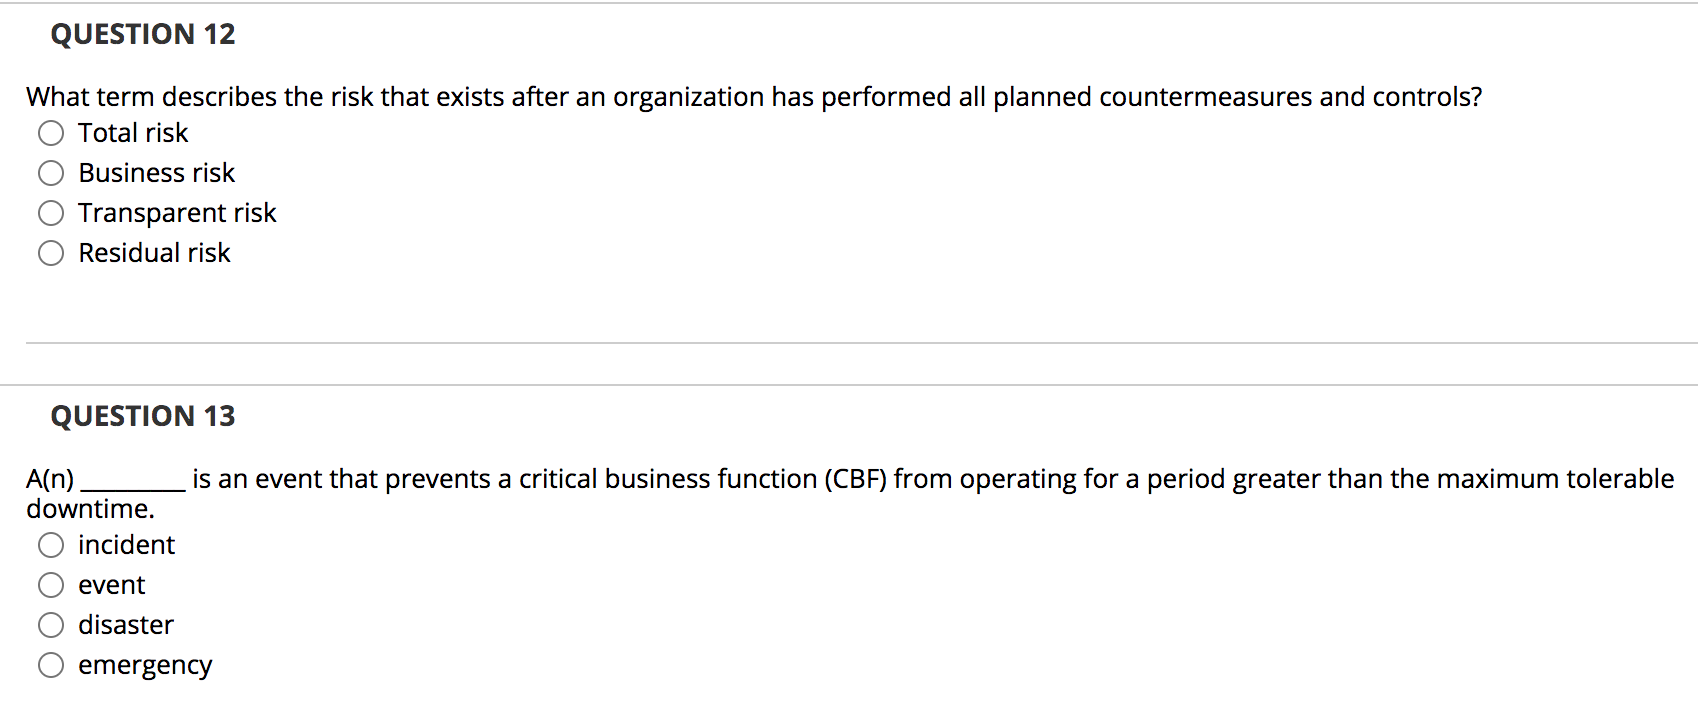Click the QUESTION 13 heading

pyautogui.click(x=143, y=415)
